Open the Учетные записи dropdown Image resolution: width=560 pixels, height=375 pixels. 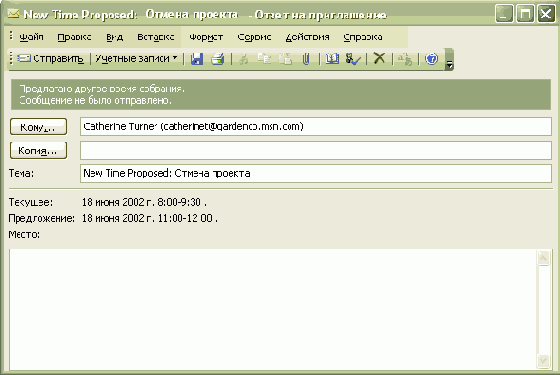(x=136, y=58)
